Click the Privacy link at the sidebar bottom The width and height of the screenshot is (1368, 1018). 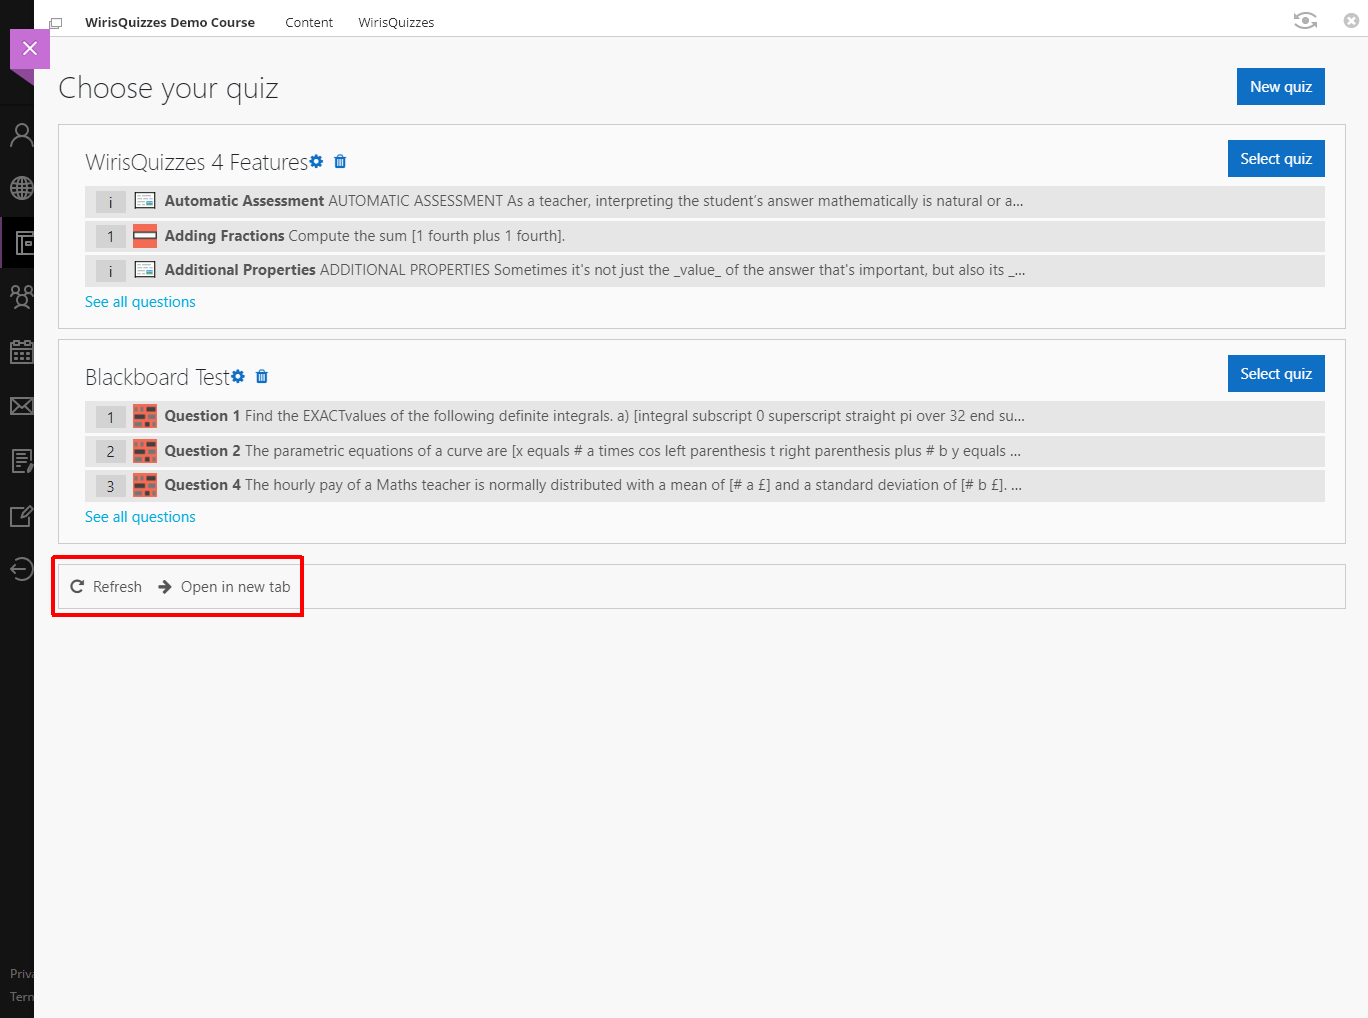tap(22, 973)
